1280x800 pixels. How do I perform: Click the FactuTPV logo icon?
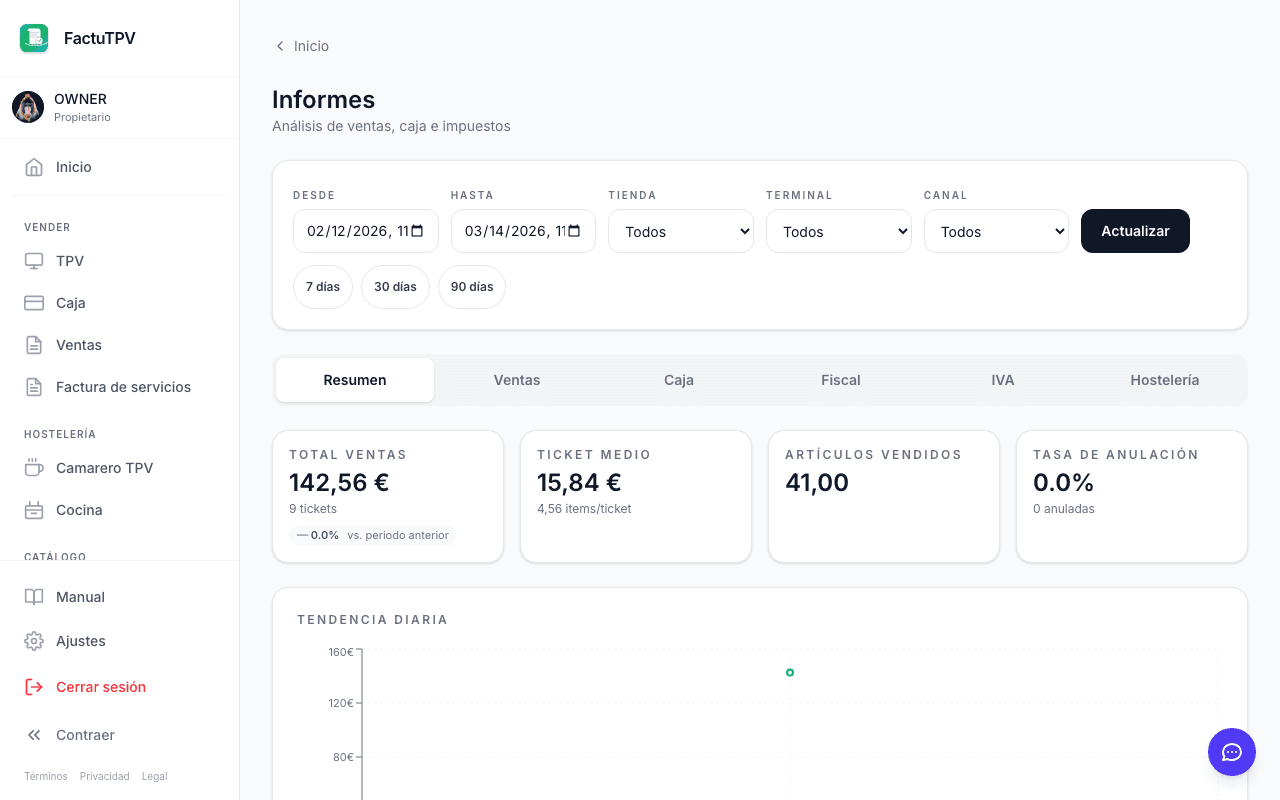34,38
